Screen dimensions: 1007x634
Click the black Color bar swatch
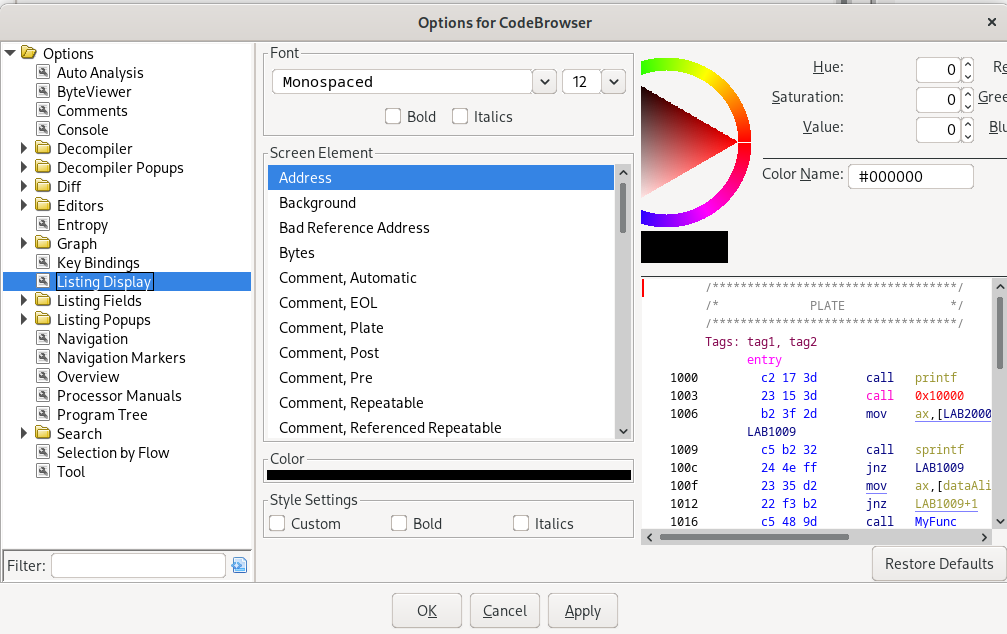coord(449,475)
